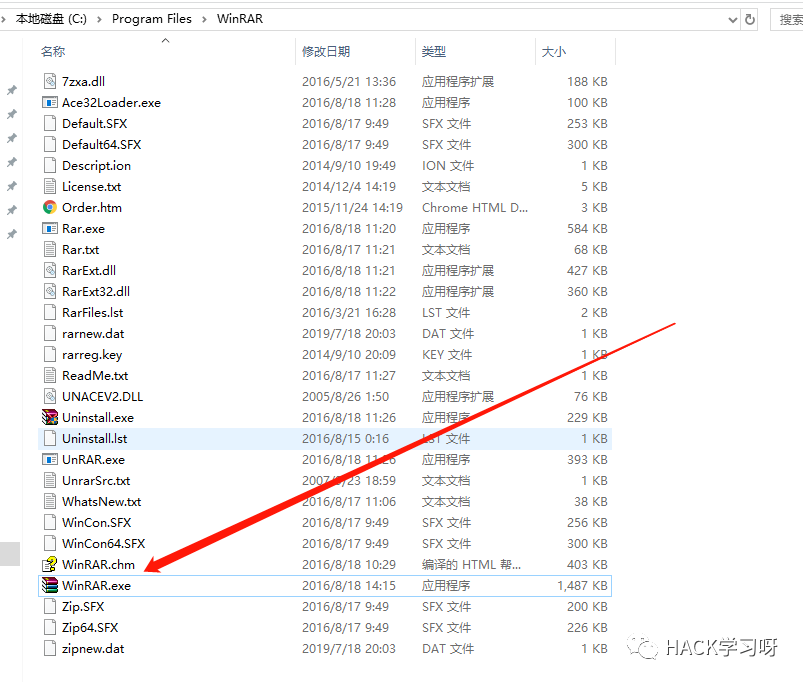
Task: Select the Rar.txt document icon
Action: (50, 249)
